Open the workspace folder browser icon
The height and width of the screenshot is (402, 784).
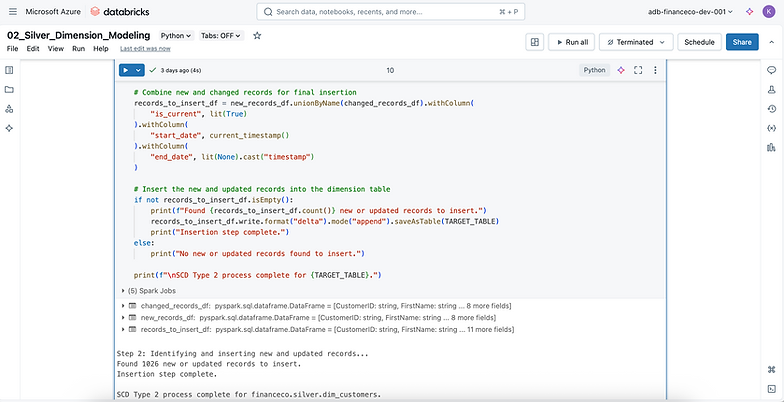[x=9, y=89]
